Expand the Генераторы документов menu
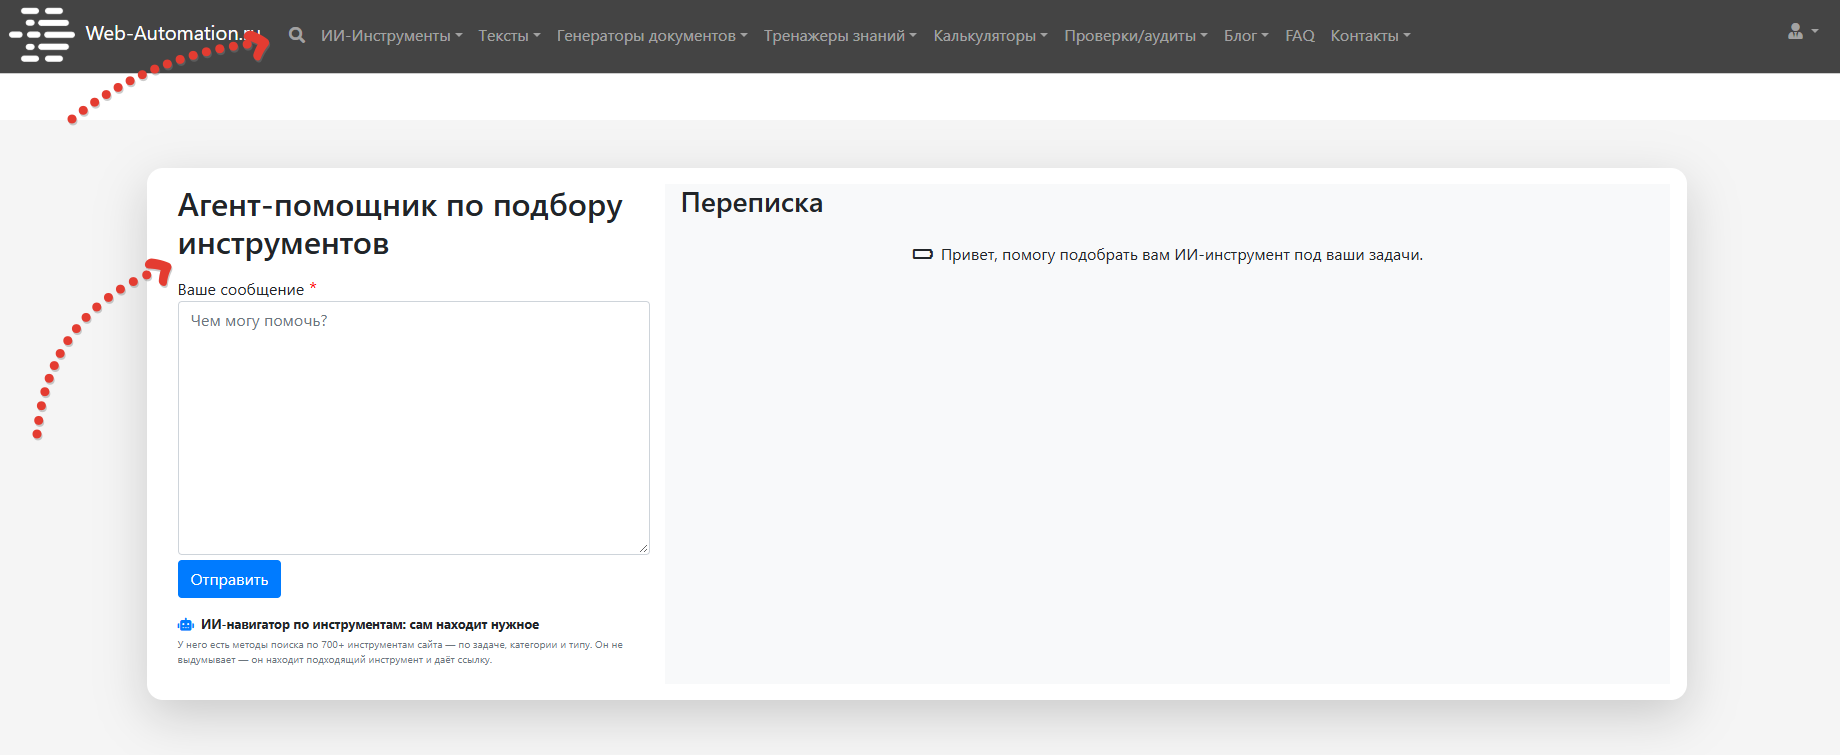Screen dimensions: 1840x755 pos(652,36)
